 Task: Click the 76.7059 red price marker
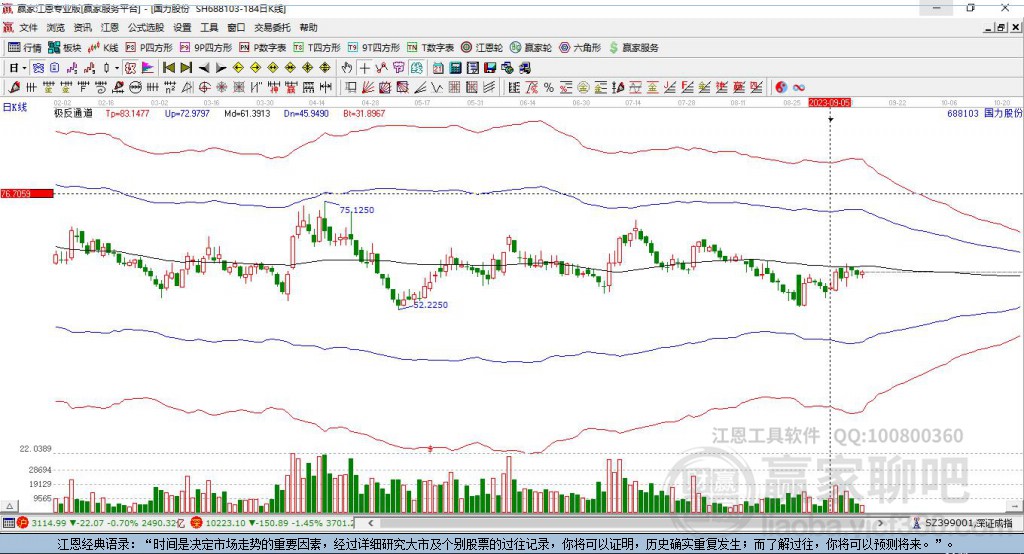(27, 193)
